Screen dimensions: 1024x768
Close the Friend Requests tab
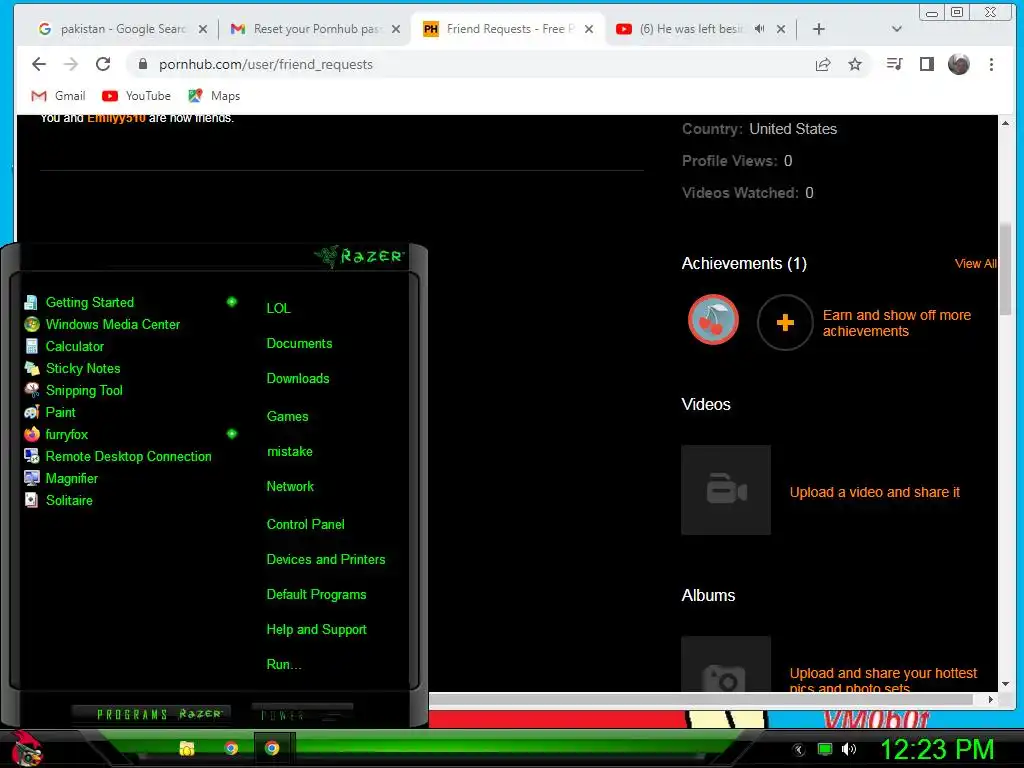point(588,29)
